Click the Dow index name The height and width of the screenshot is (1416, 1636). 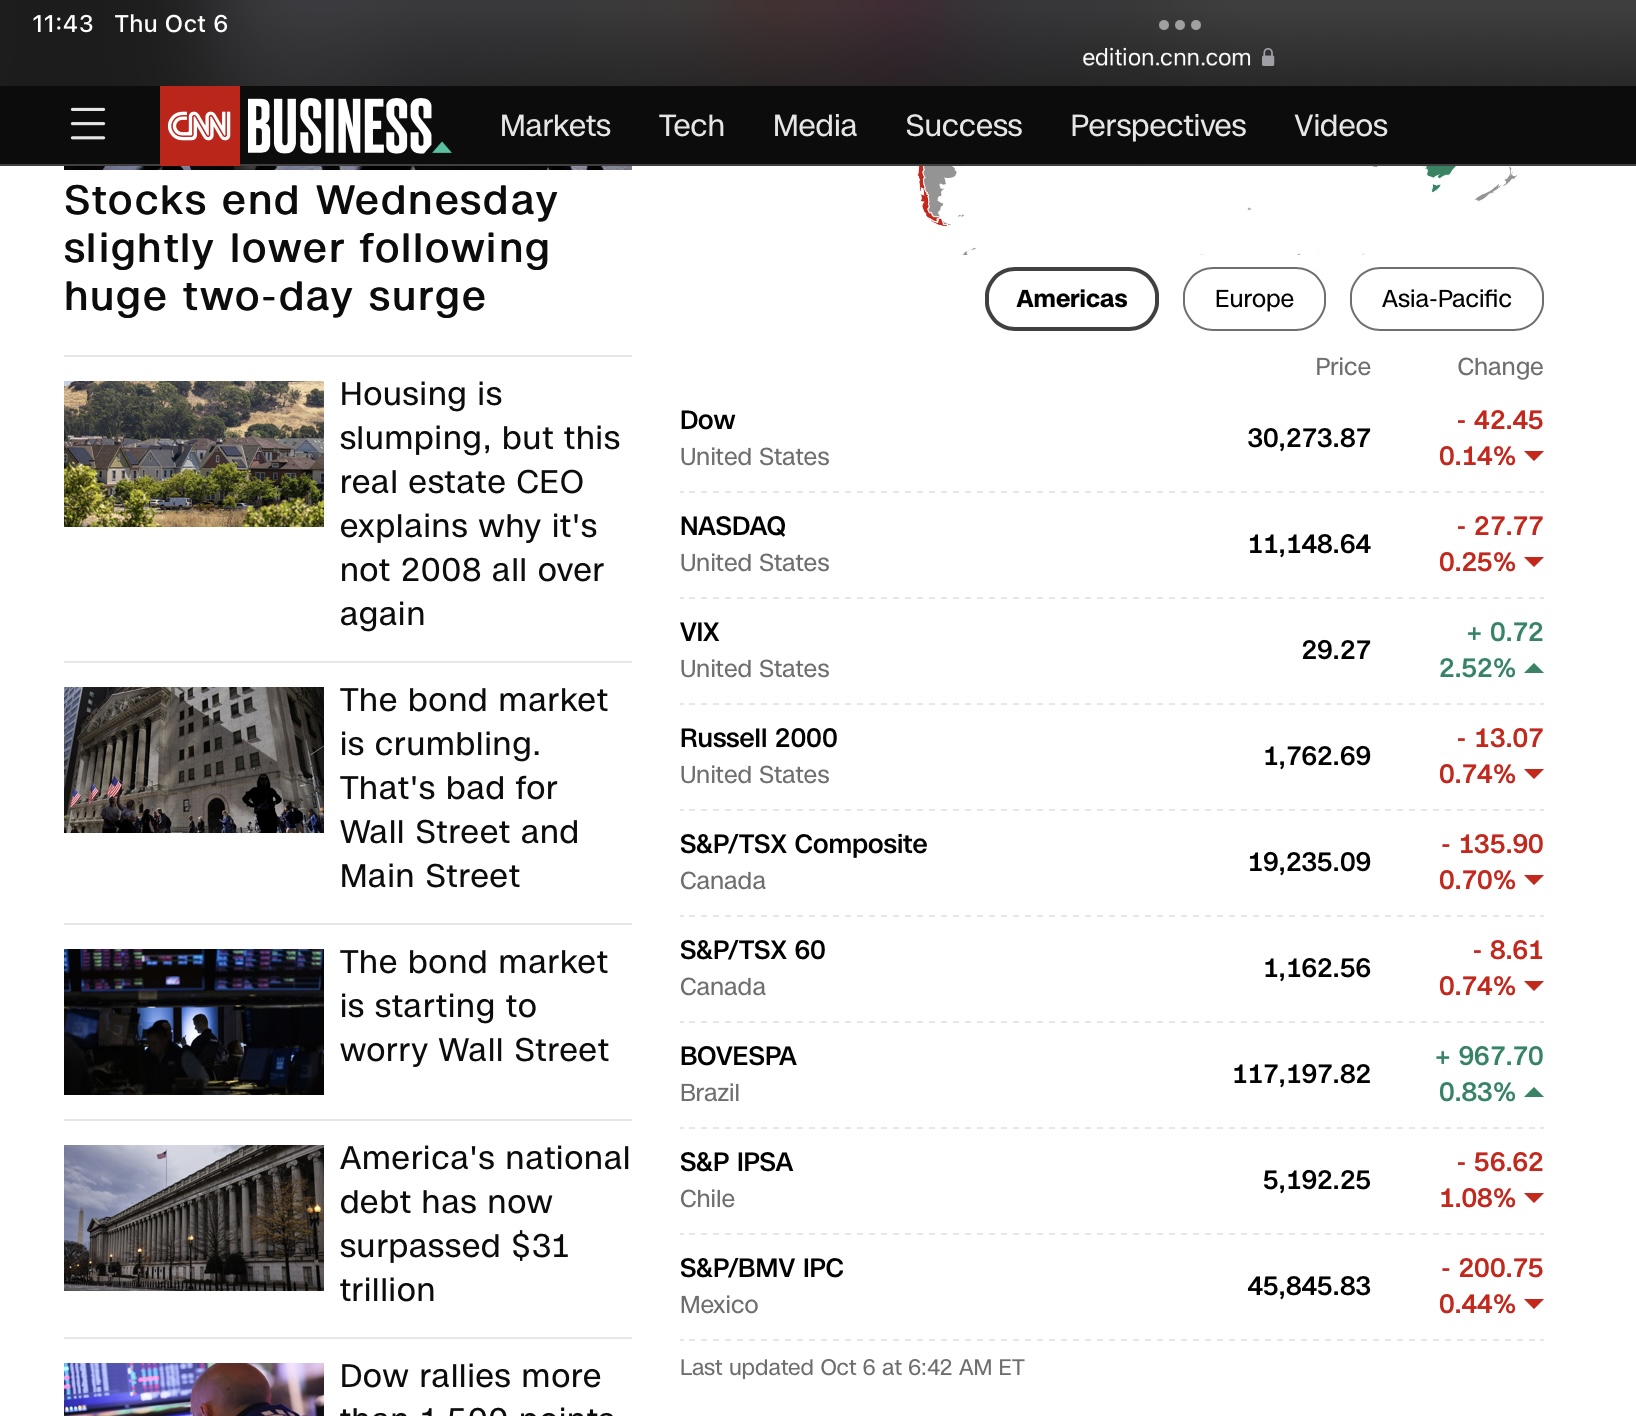(x=707, y=420)
